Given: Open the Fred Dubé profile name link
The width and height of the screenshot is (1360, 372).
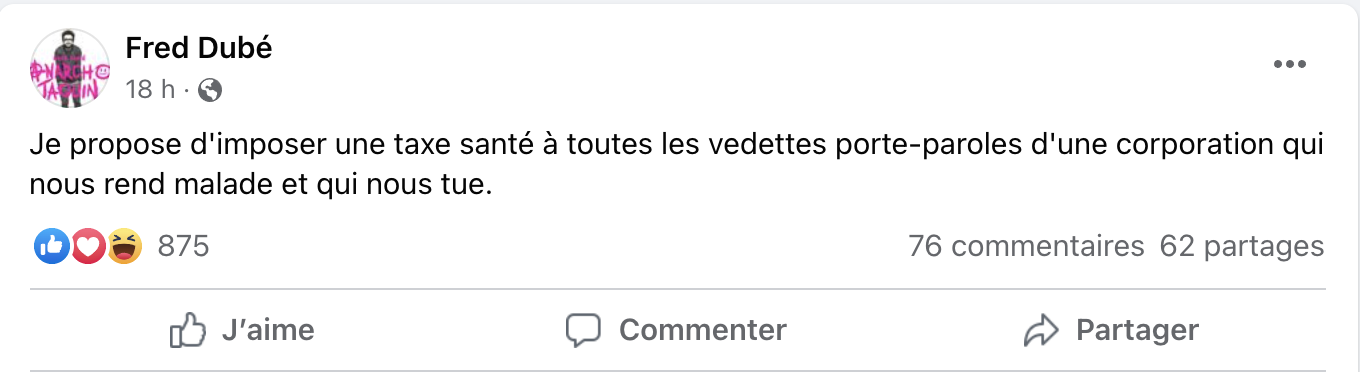Looking at the screenshot, I should pos(199,47).
